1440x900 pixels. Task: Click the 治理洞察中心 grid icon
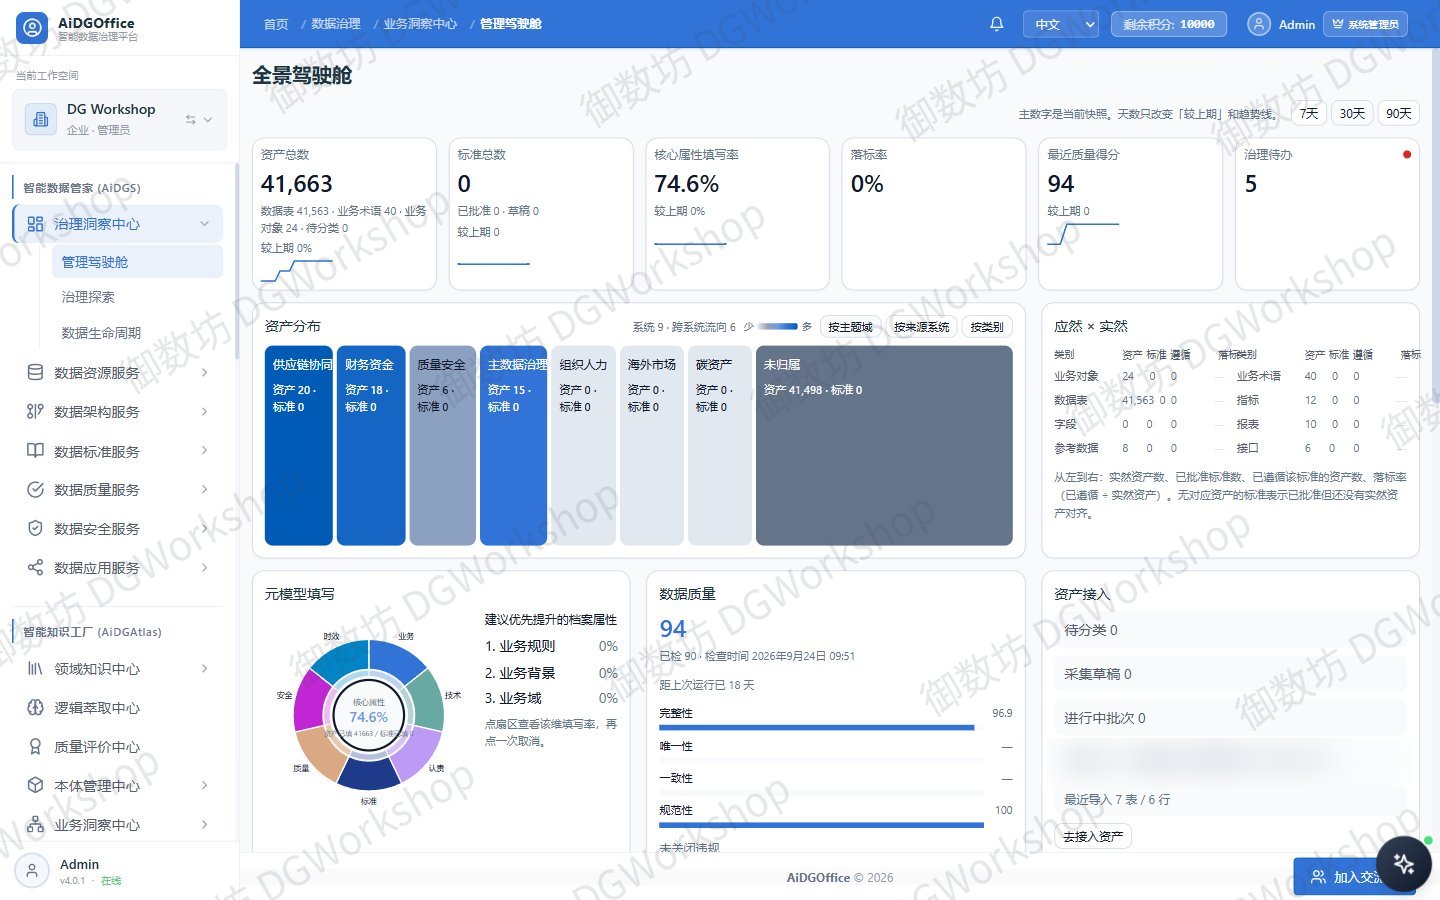pyautogui.click(x=35, y=224)
